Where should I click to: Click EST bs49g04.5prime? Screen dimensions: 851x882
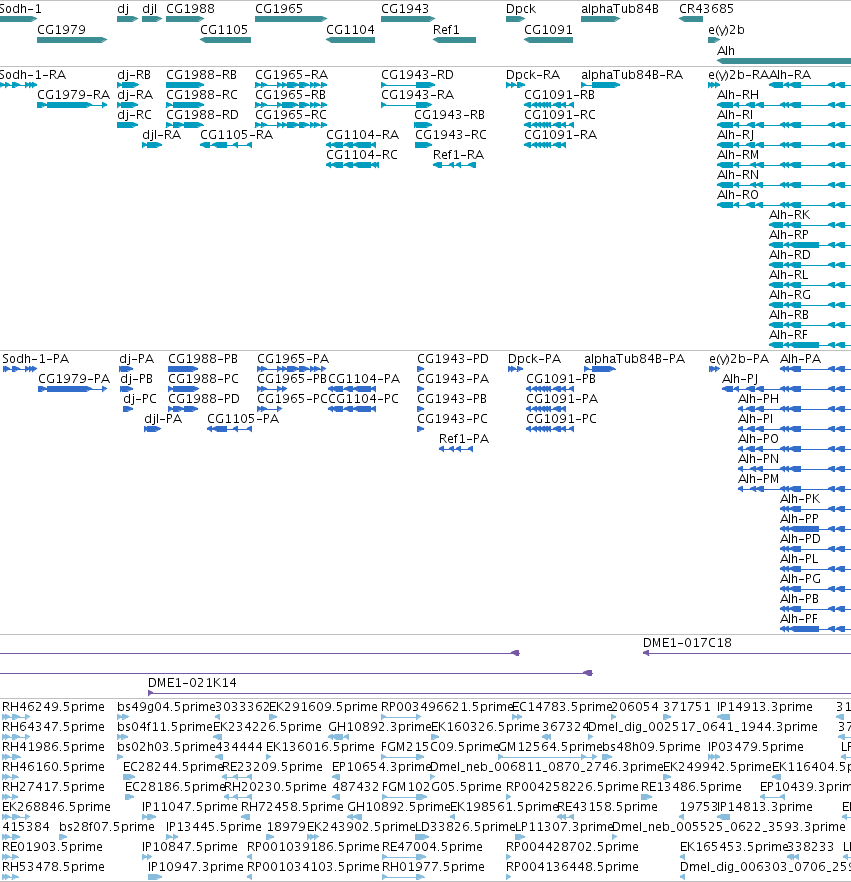[123, 717]
